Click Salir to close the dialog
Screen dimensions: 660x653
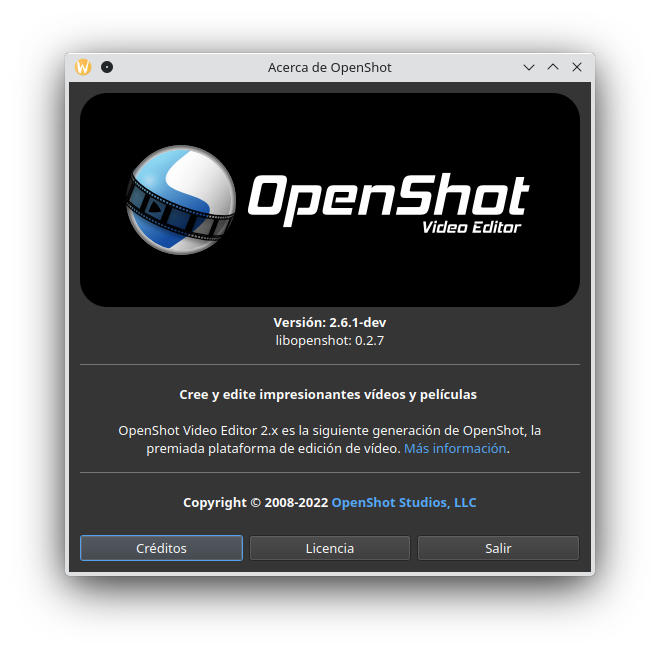tap(498, 548)
